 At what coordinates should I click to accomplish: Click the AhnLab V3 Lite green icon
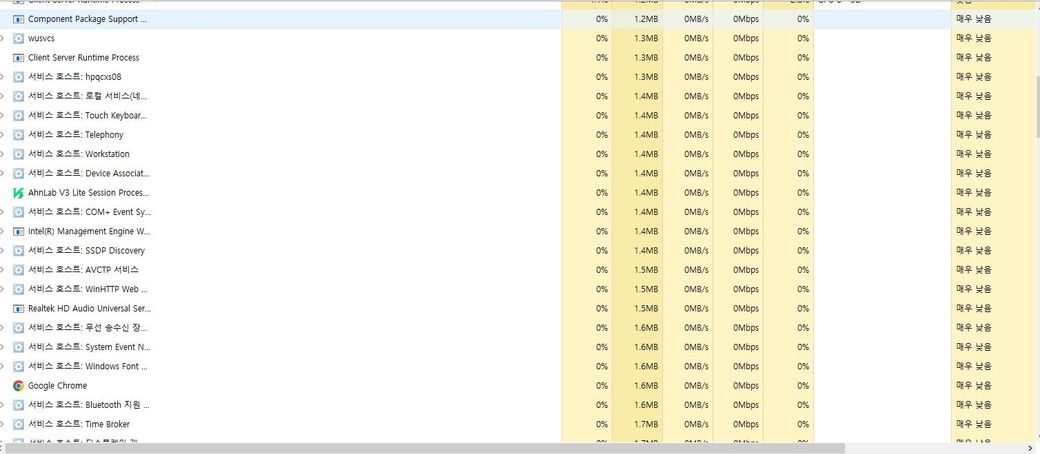pos(18,193)
